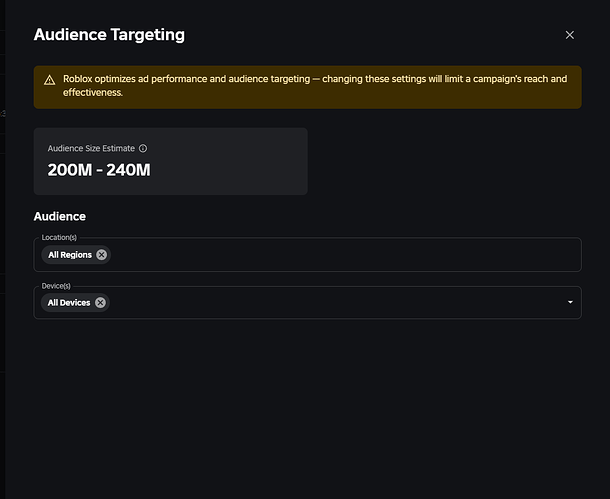Click the Device(s) field label
This screenshot has width=610, height=499.
coord(56,286)
